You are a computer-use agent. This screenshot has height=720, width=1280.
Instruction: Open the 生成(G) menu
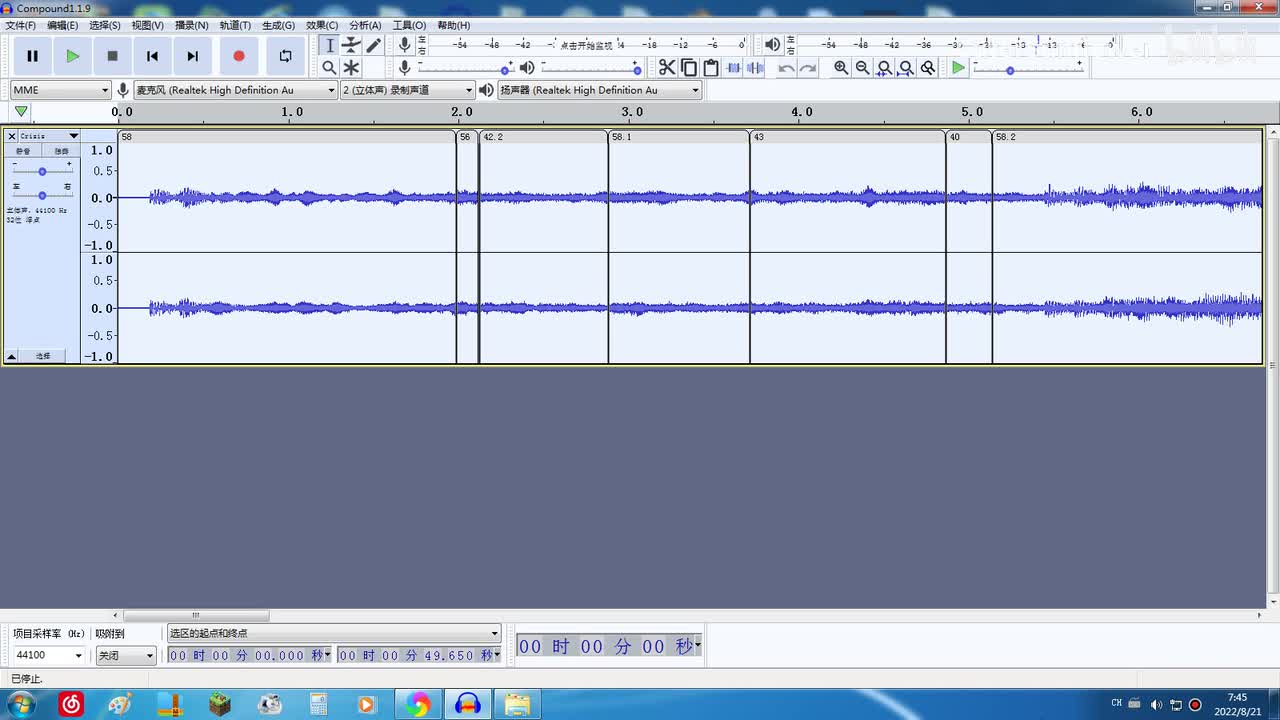pyautogui.click(x=278, y=25)
